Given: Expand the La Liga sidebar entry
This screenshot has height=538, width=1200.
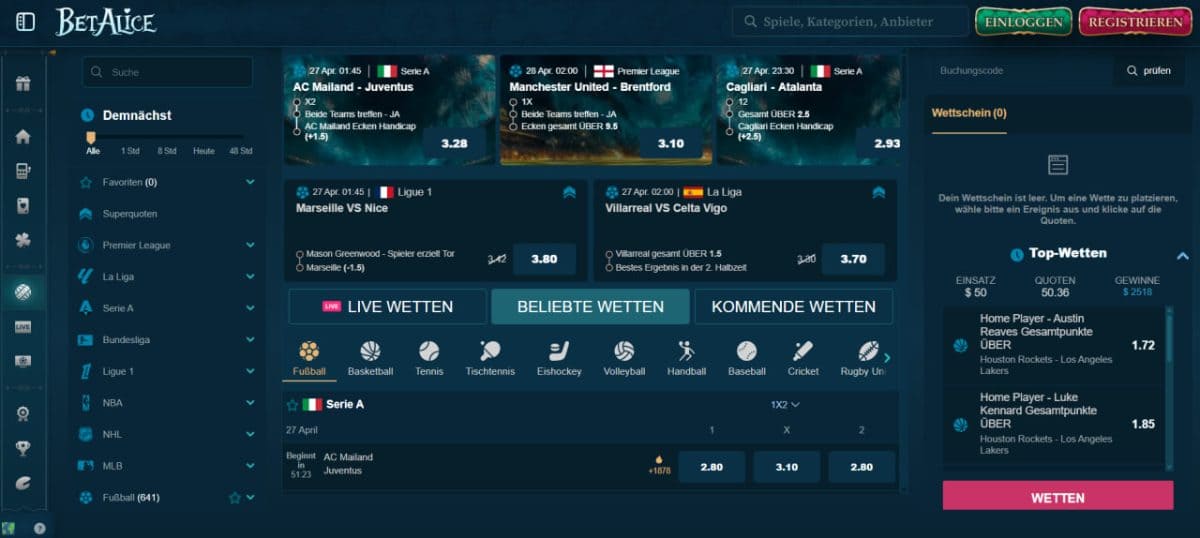Looking at the screenshot, I should [x=250, y=277].
